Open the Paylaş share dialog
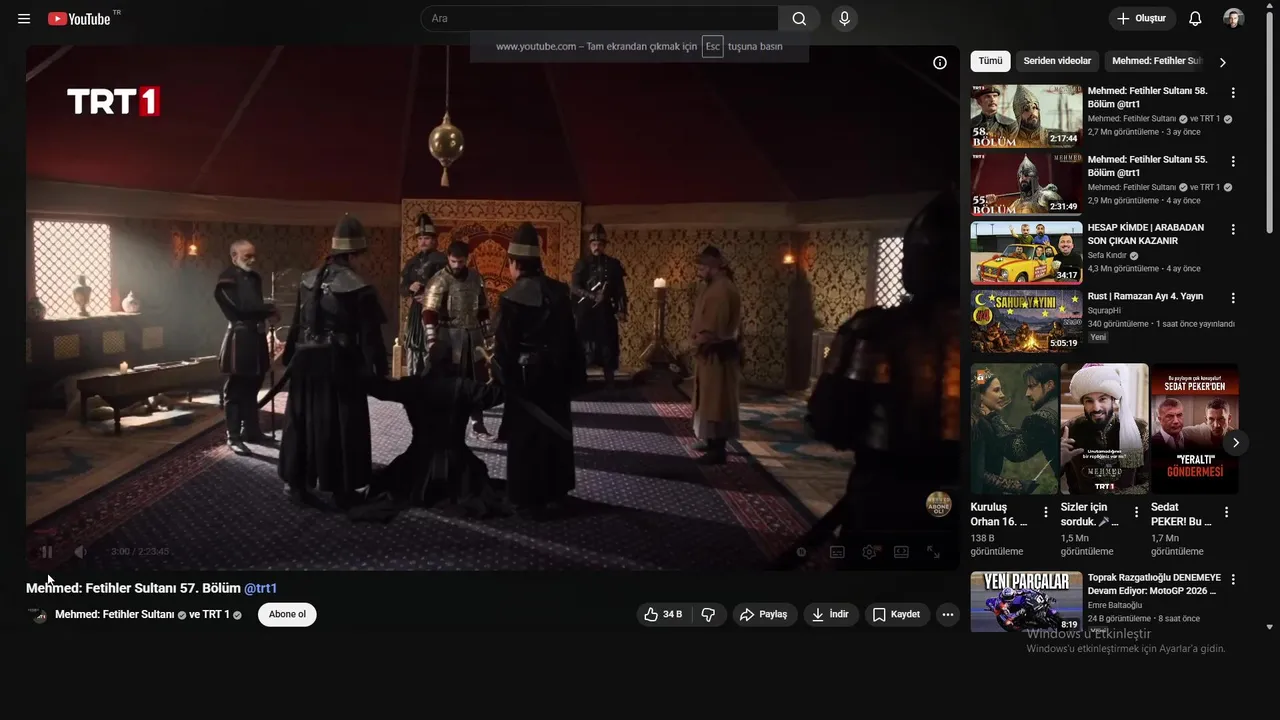1280x720 pixels. coord(764,615)
